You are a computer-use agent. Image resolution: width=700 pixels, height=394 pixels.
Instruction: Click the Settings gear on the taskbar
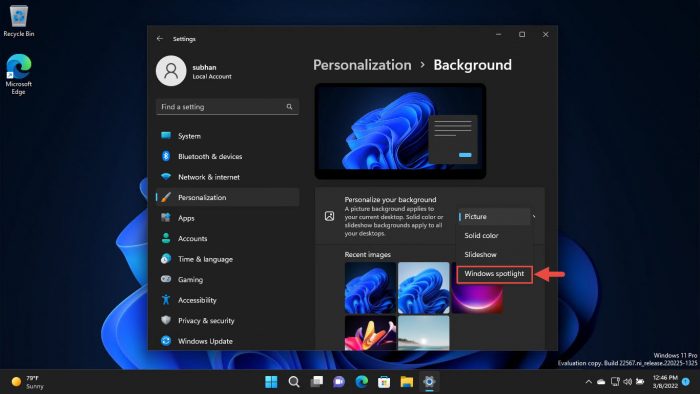(429, 382)
